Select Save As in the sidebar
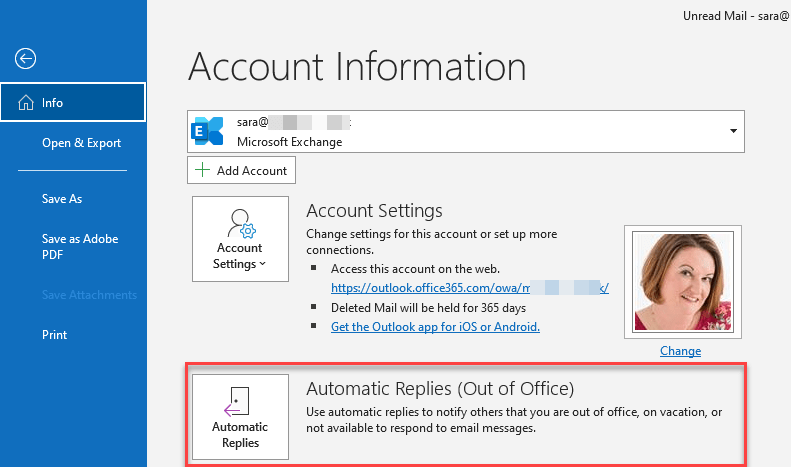 coord(62,199)
